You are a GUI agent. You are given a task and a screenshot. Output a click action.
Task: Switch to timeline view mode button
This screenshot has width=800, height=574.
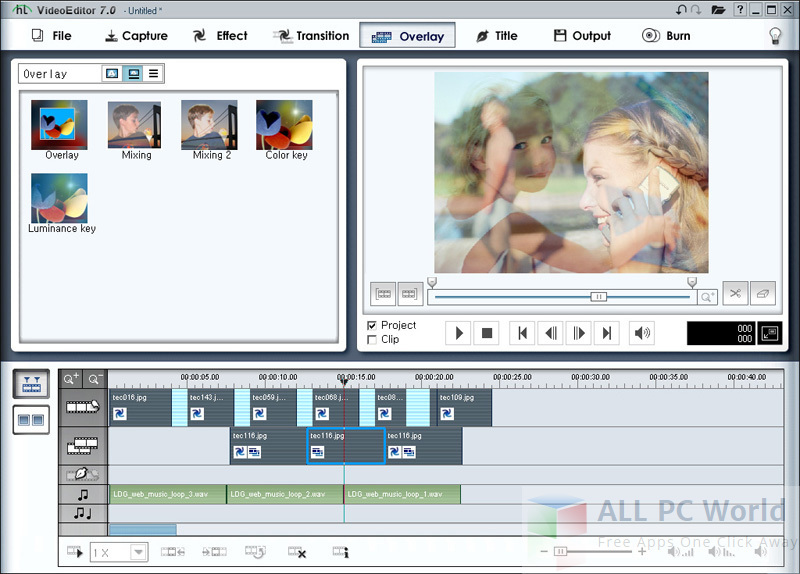pos(32,384)
